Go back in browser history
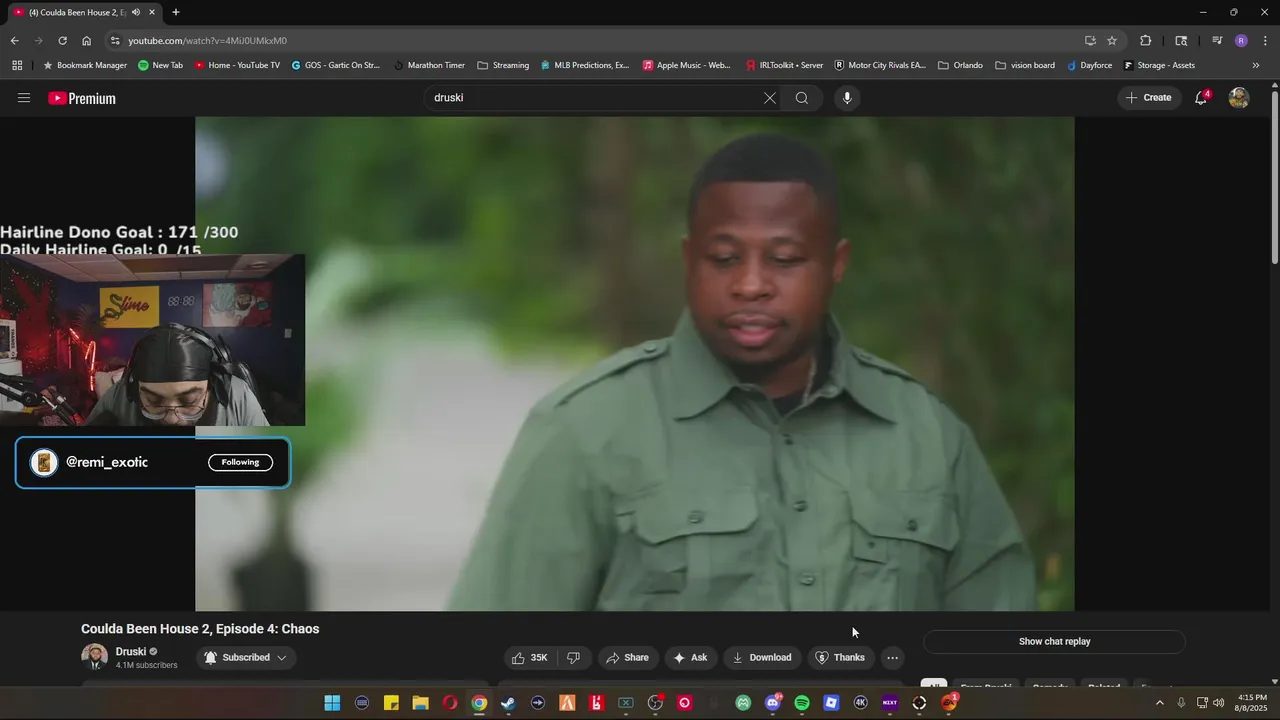 14,40
